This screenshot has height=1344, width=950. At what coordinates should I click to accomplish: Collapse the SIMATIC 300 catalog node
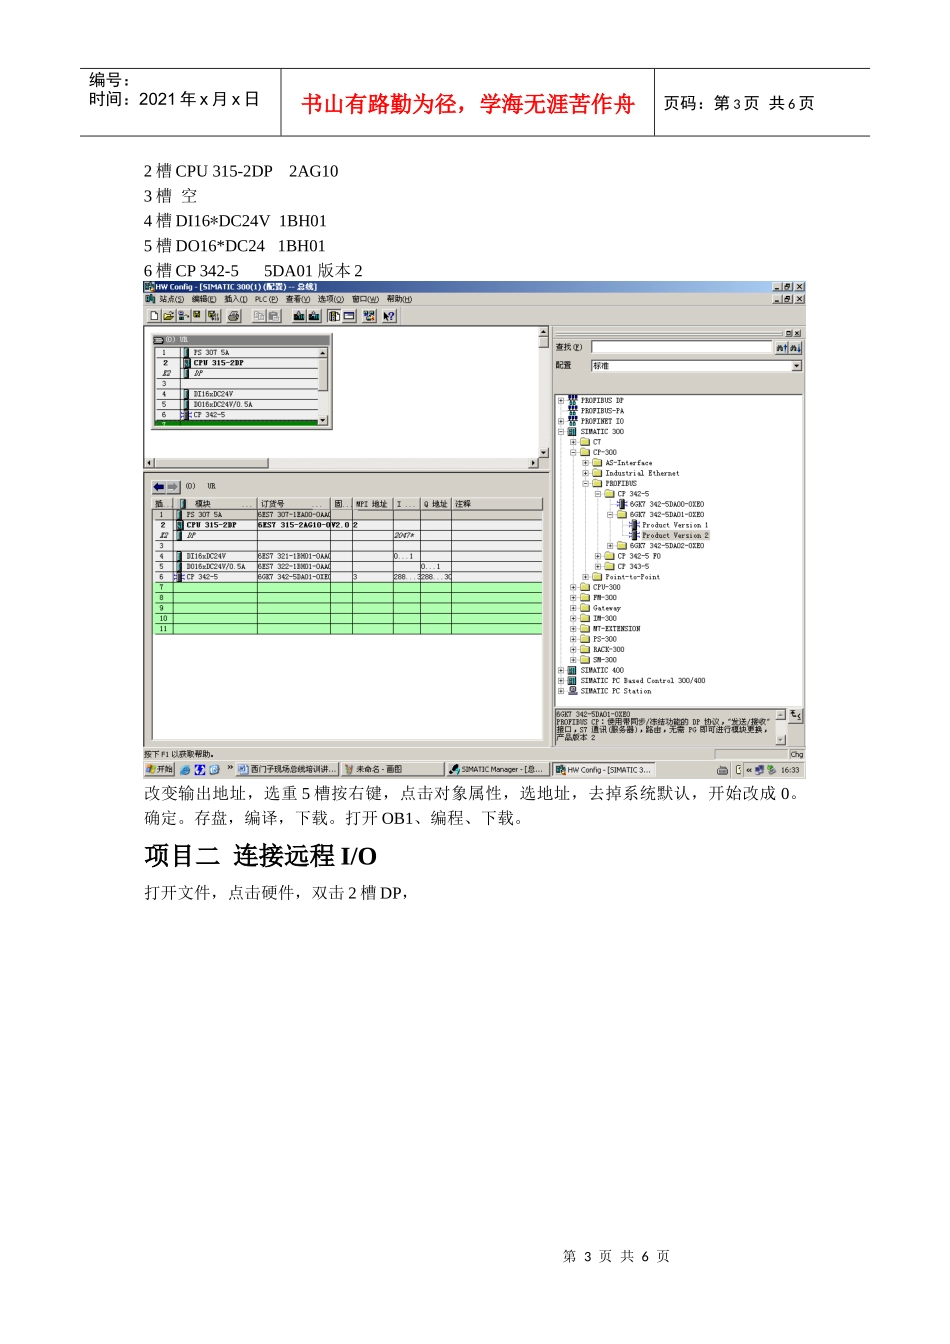[x=561, y=432]
